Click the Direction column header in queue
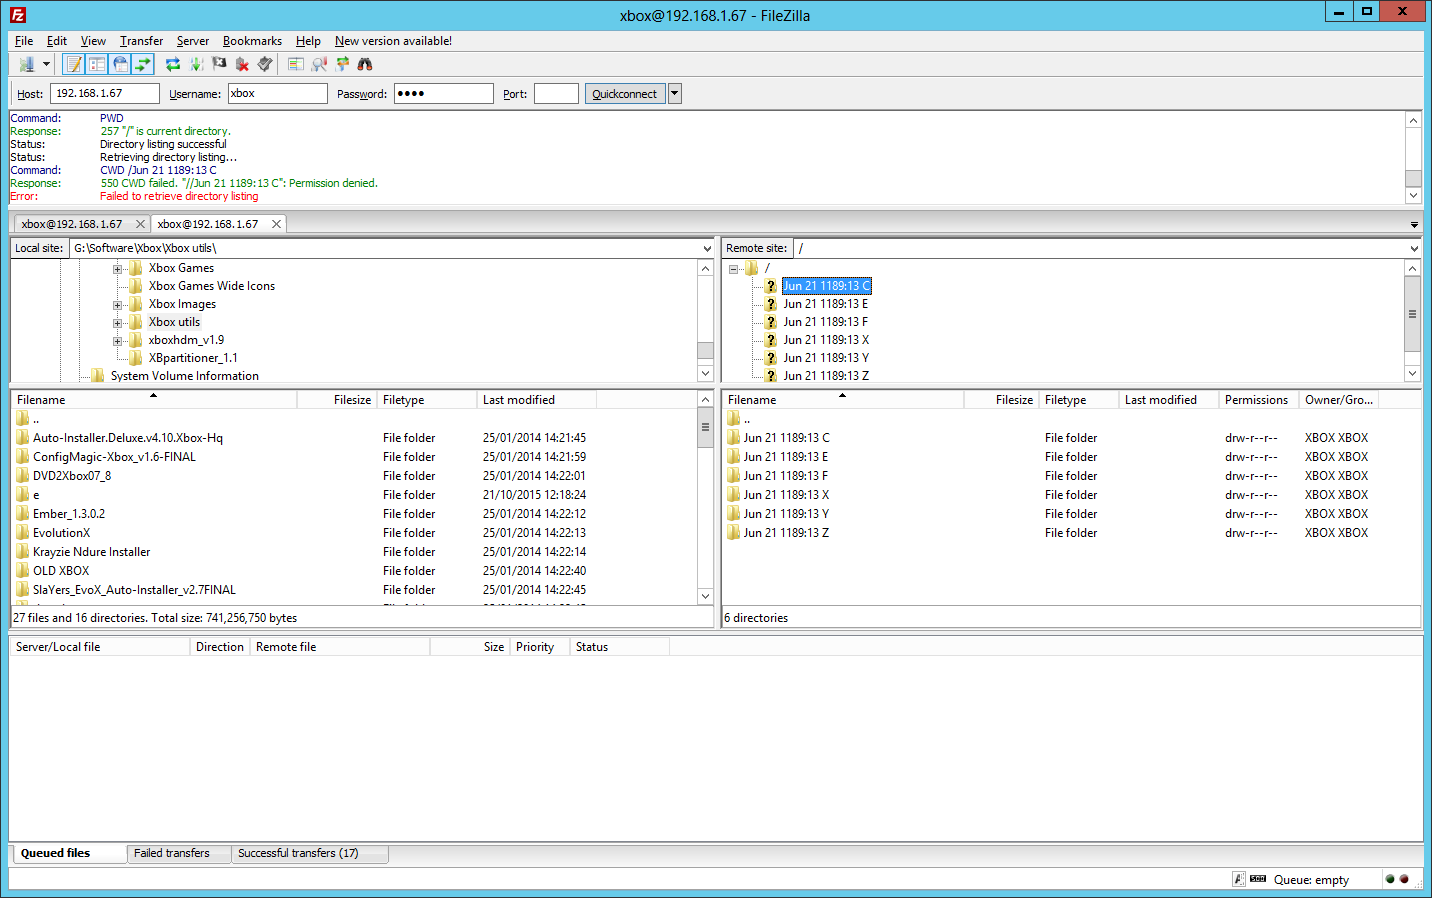 coord(220,647)
